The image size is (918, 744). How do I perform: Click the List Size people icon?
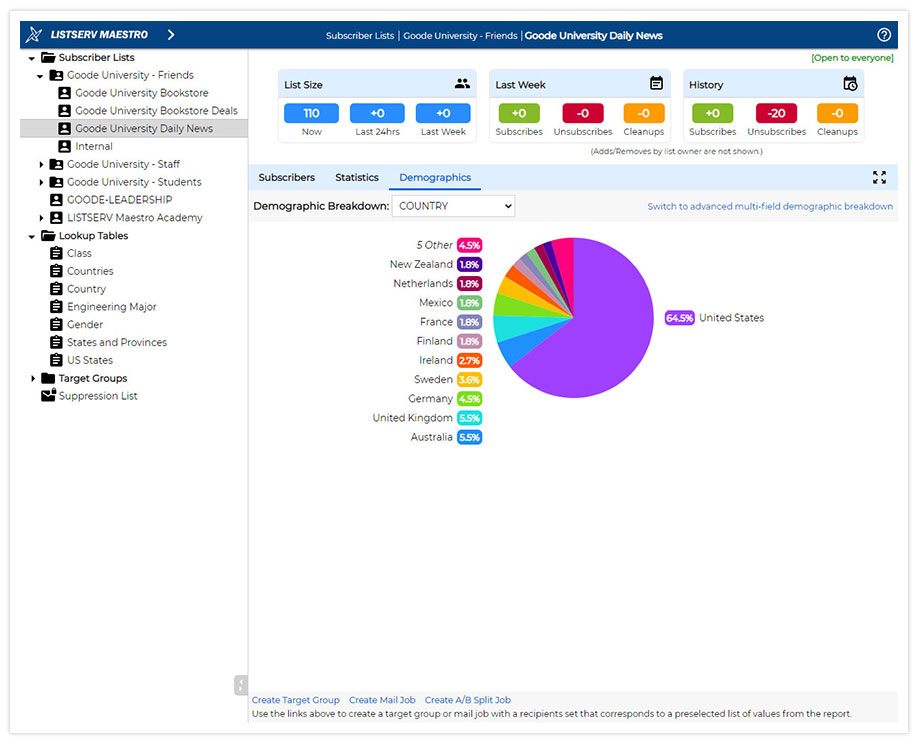(462, 84)
